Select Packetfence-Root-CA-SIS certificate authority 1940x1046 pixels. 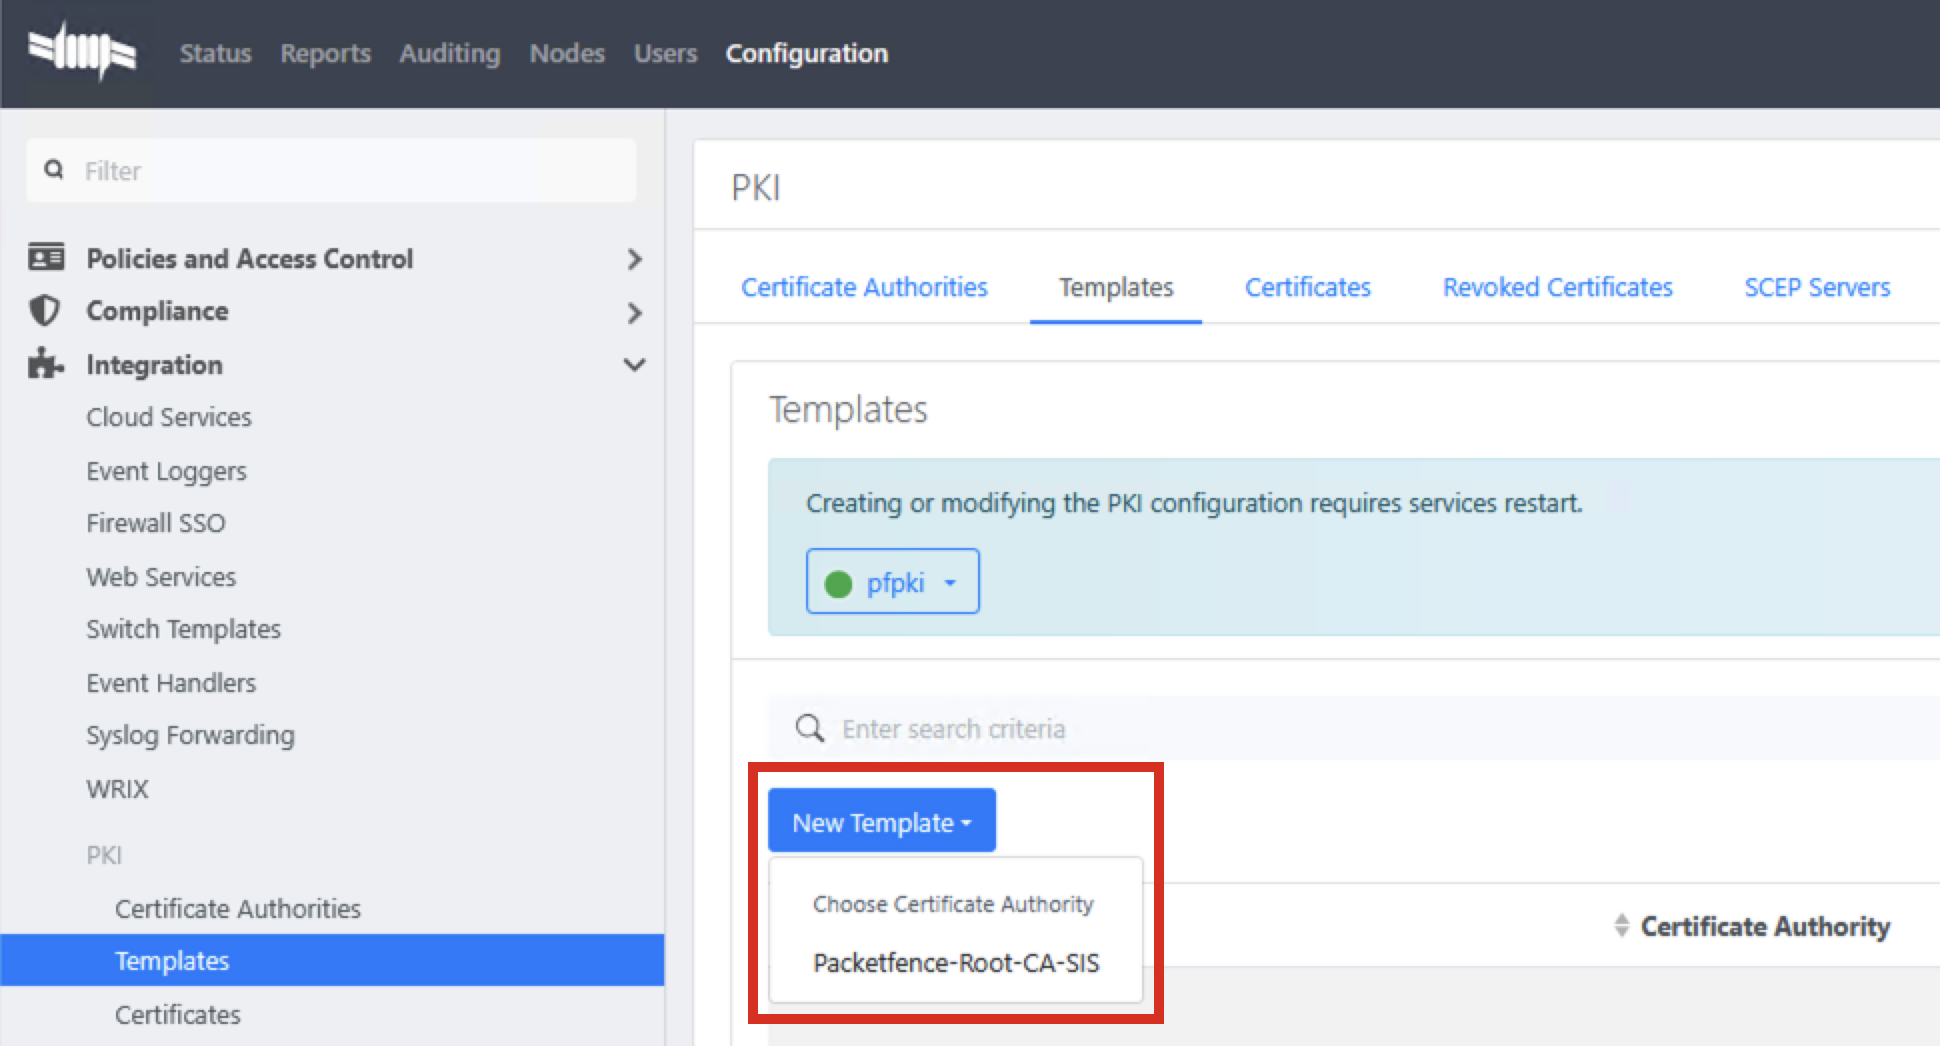[956, 963]
